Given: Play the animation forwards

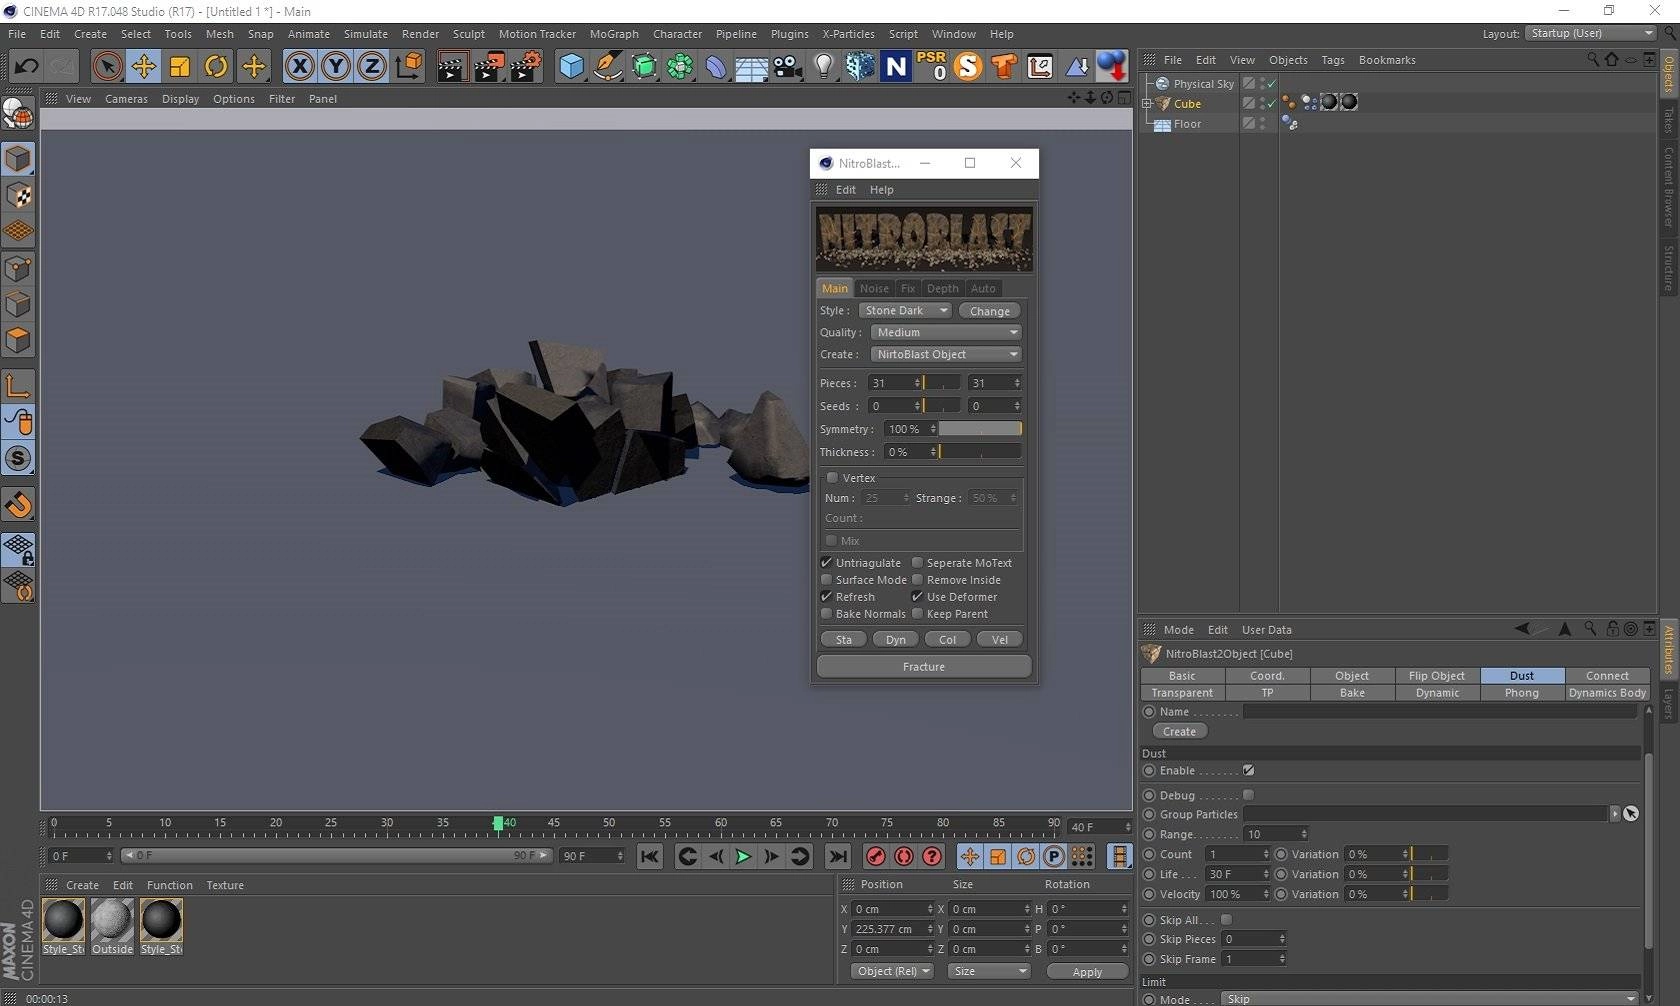Looking at the screenshot, I should coord(743,856).
